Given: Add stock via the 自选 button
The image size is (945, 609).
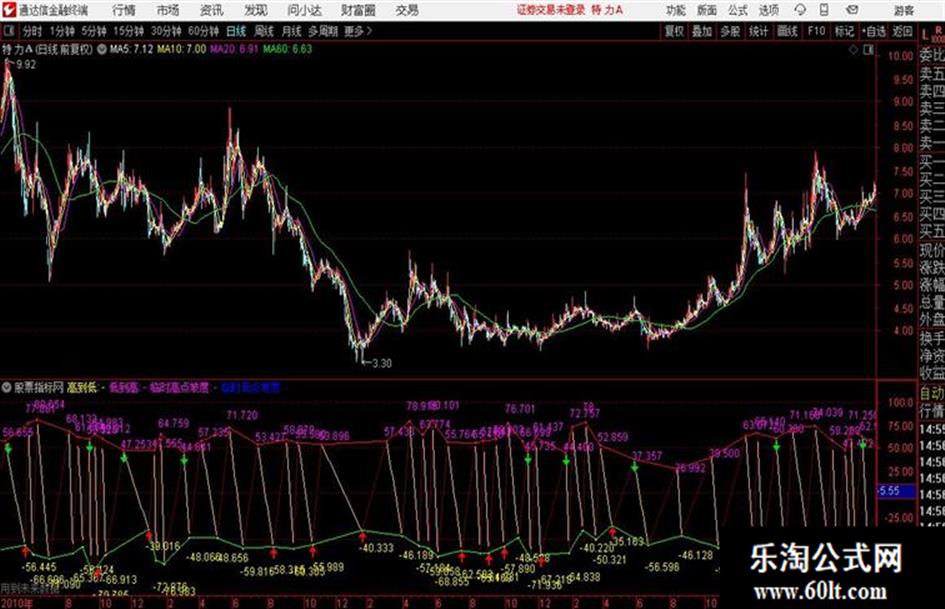Looking at the screenshot, I should click(x=874, y=31).
